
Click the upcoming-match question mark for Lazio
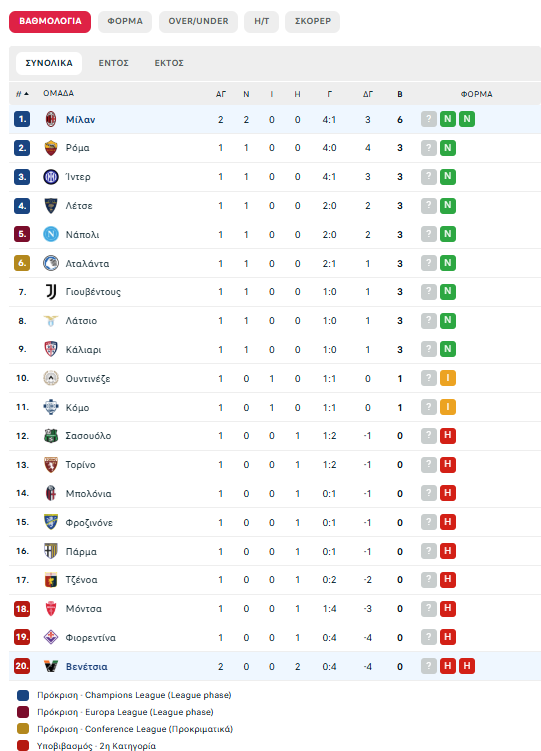click(428, 320)
